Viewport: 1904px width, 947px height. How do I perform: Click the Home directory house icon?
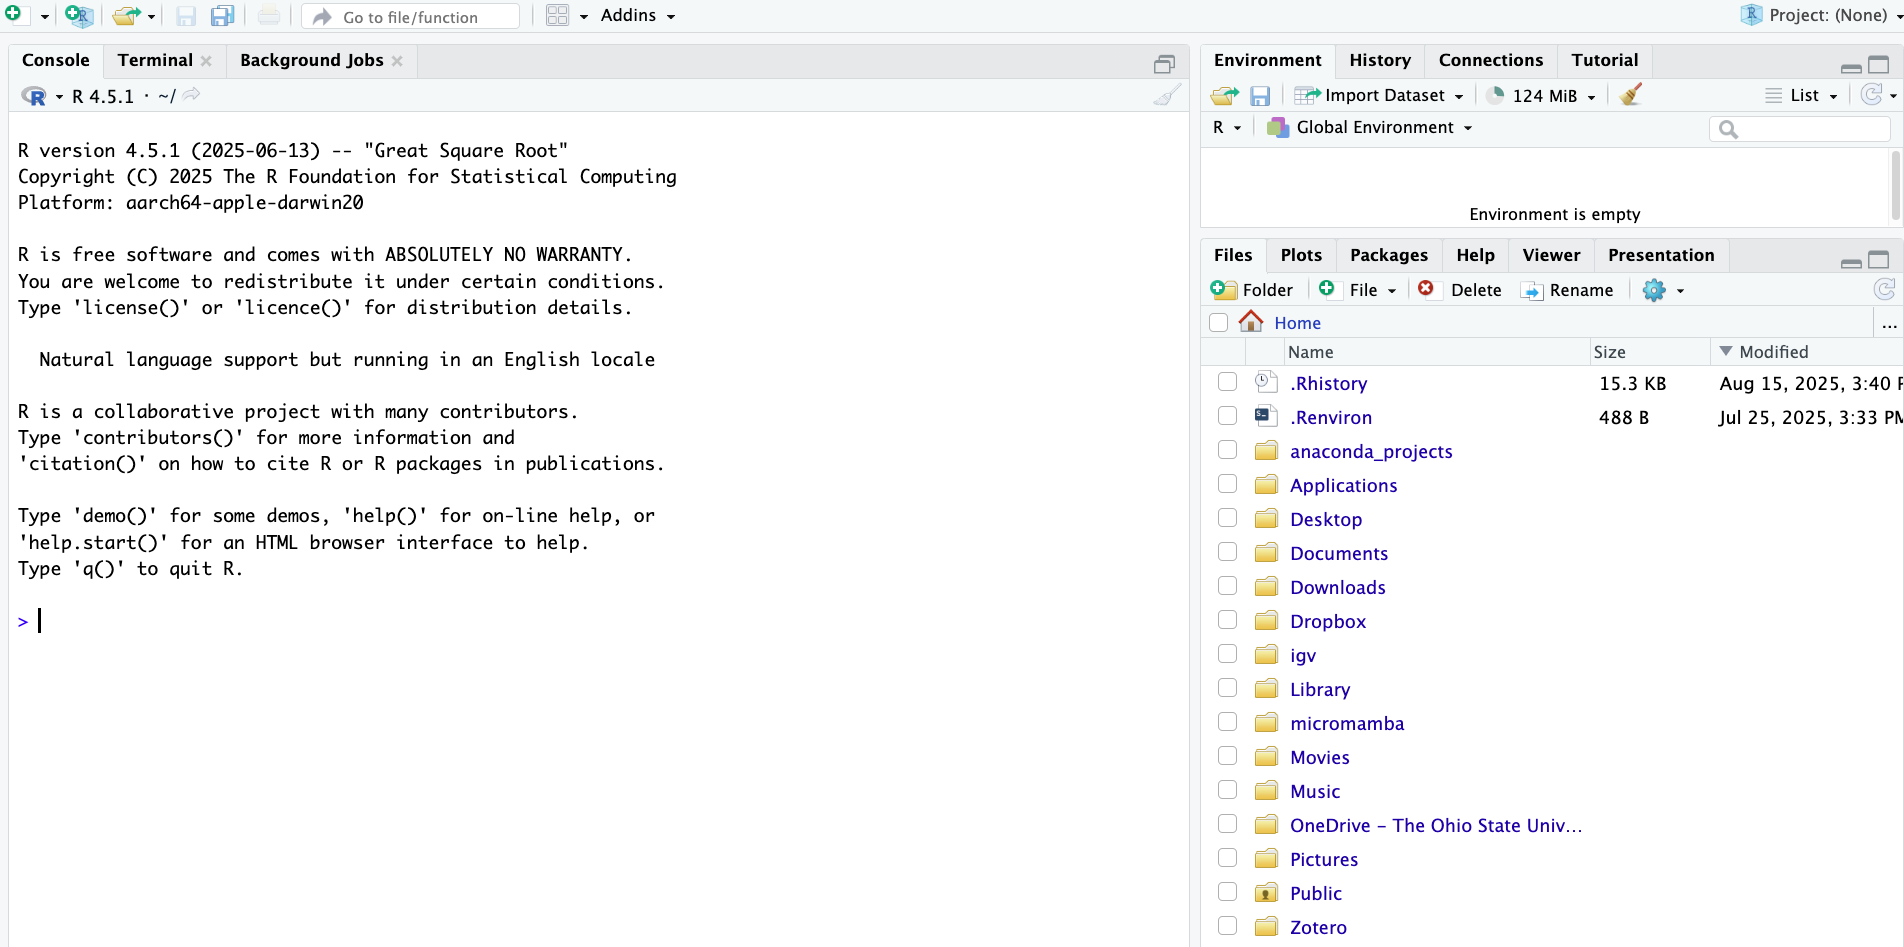[1251, 322]
